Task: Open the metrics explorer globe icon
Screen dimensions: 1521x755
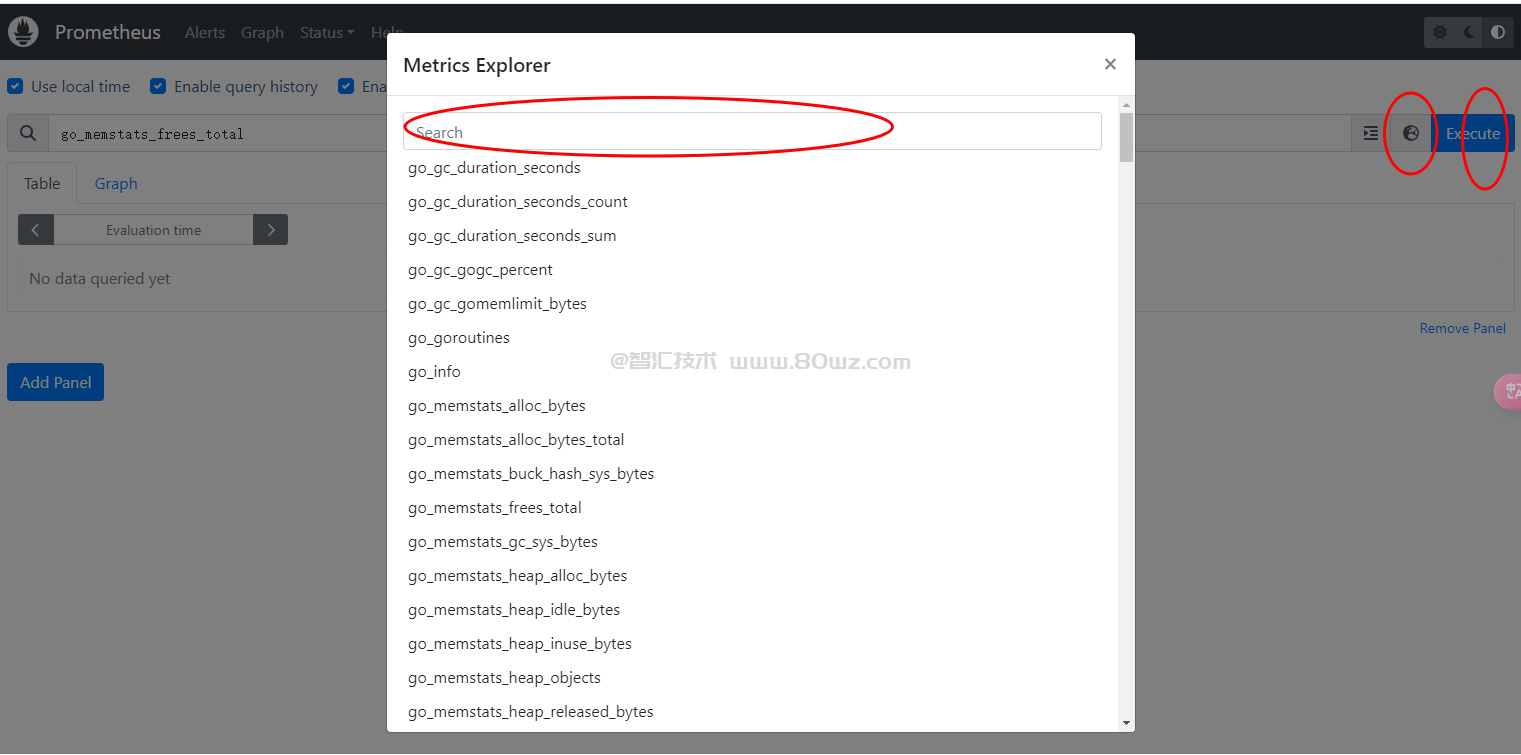Action: tap(1411, 133)
